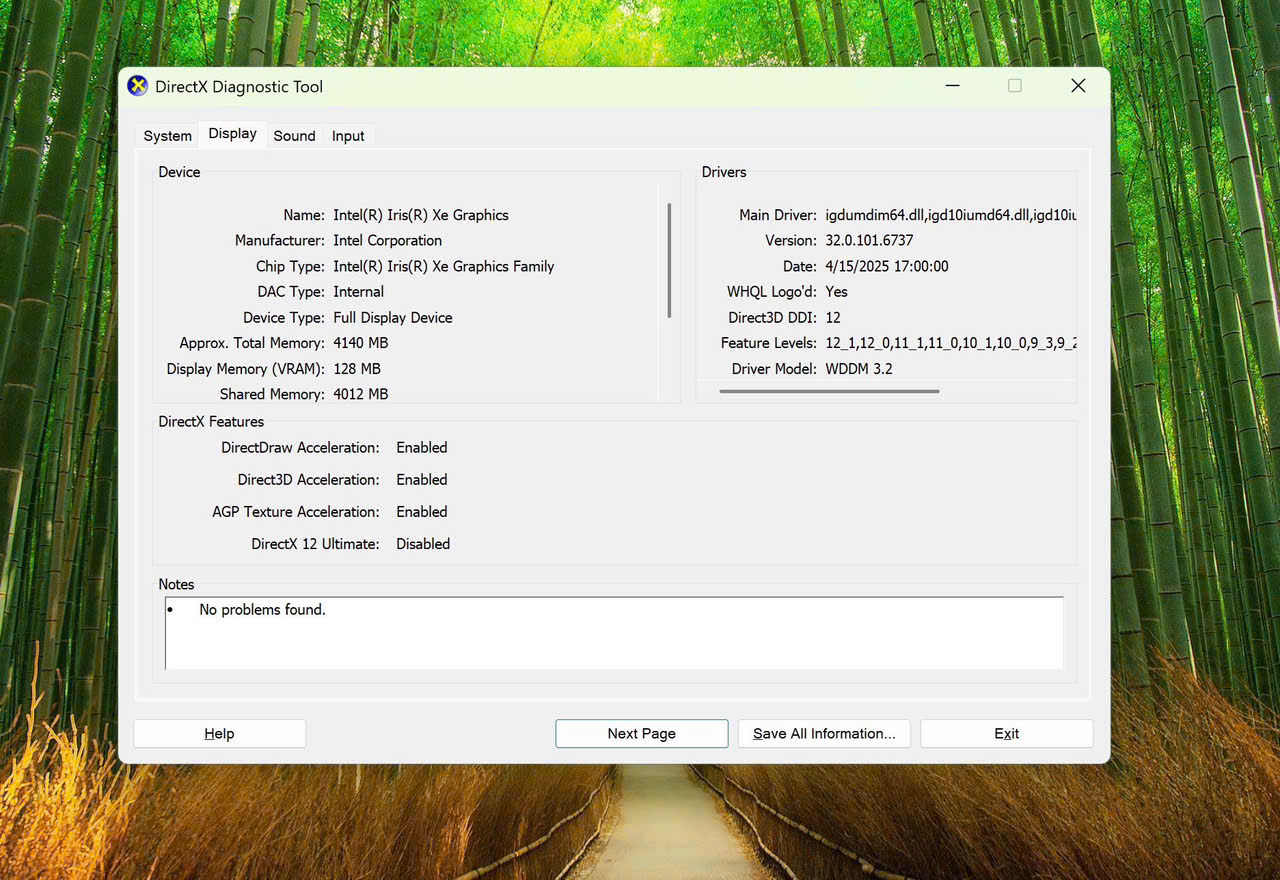Minimize the DirectX Diagnostic Tool window
This screenshot has height=880, width=1280.
point(952,86)
